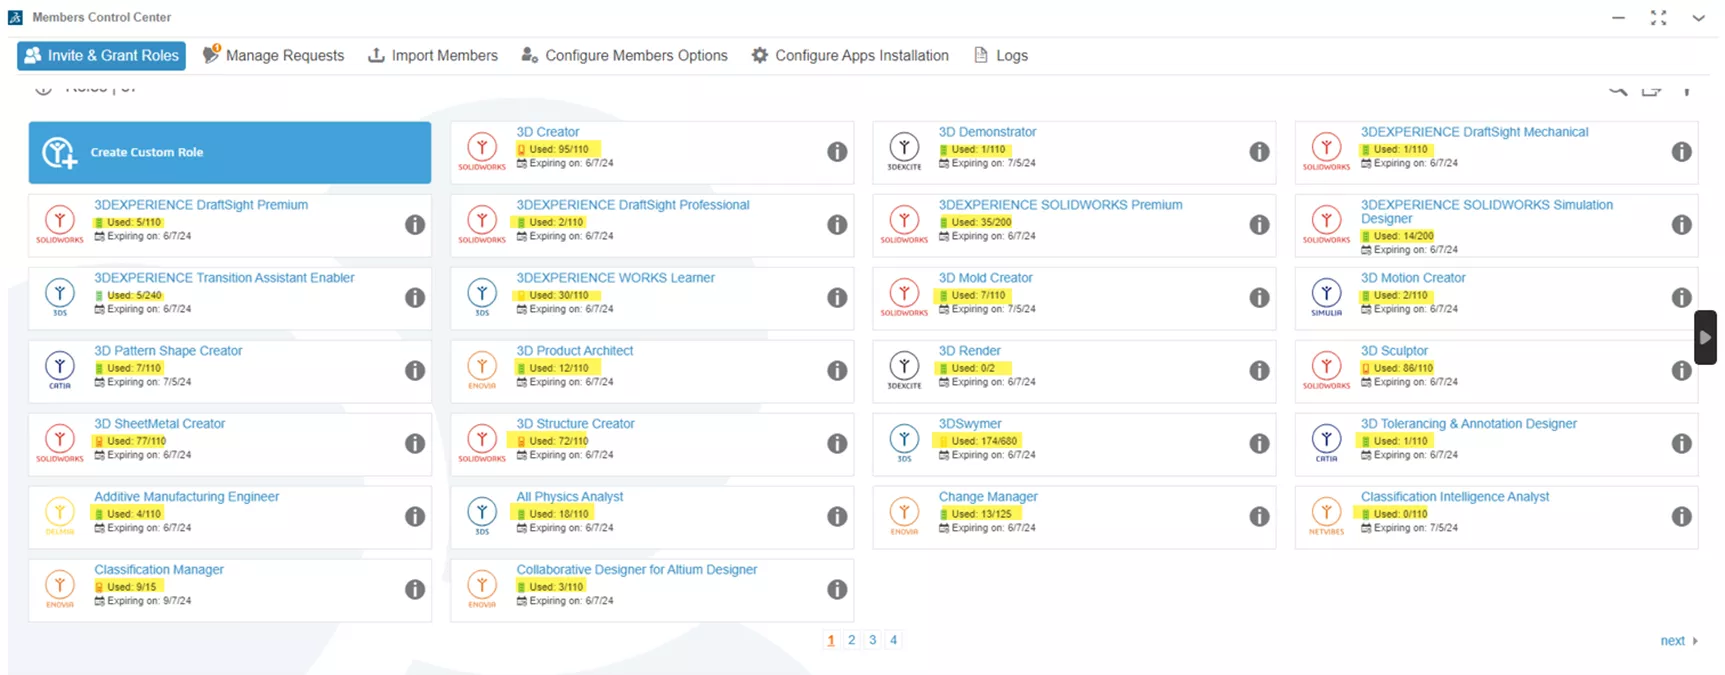Click Create Custom Role button

tap(230, 152)
